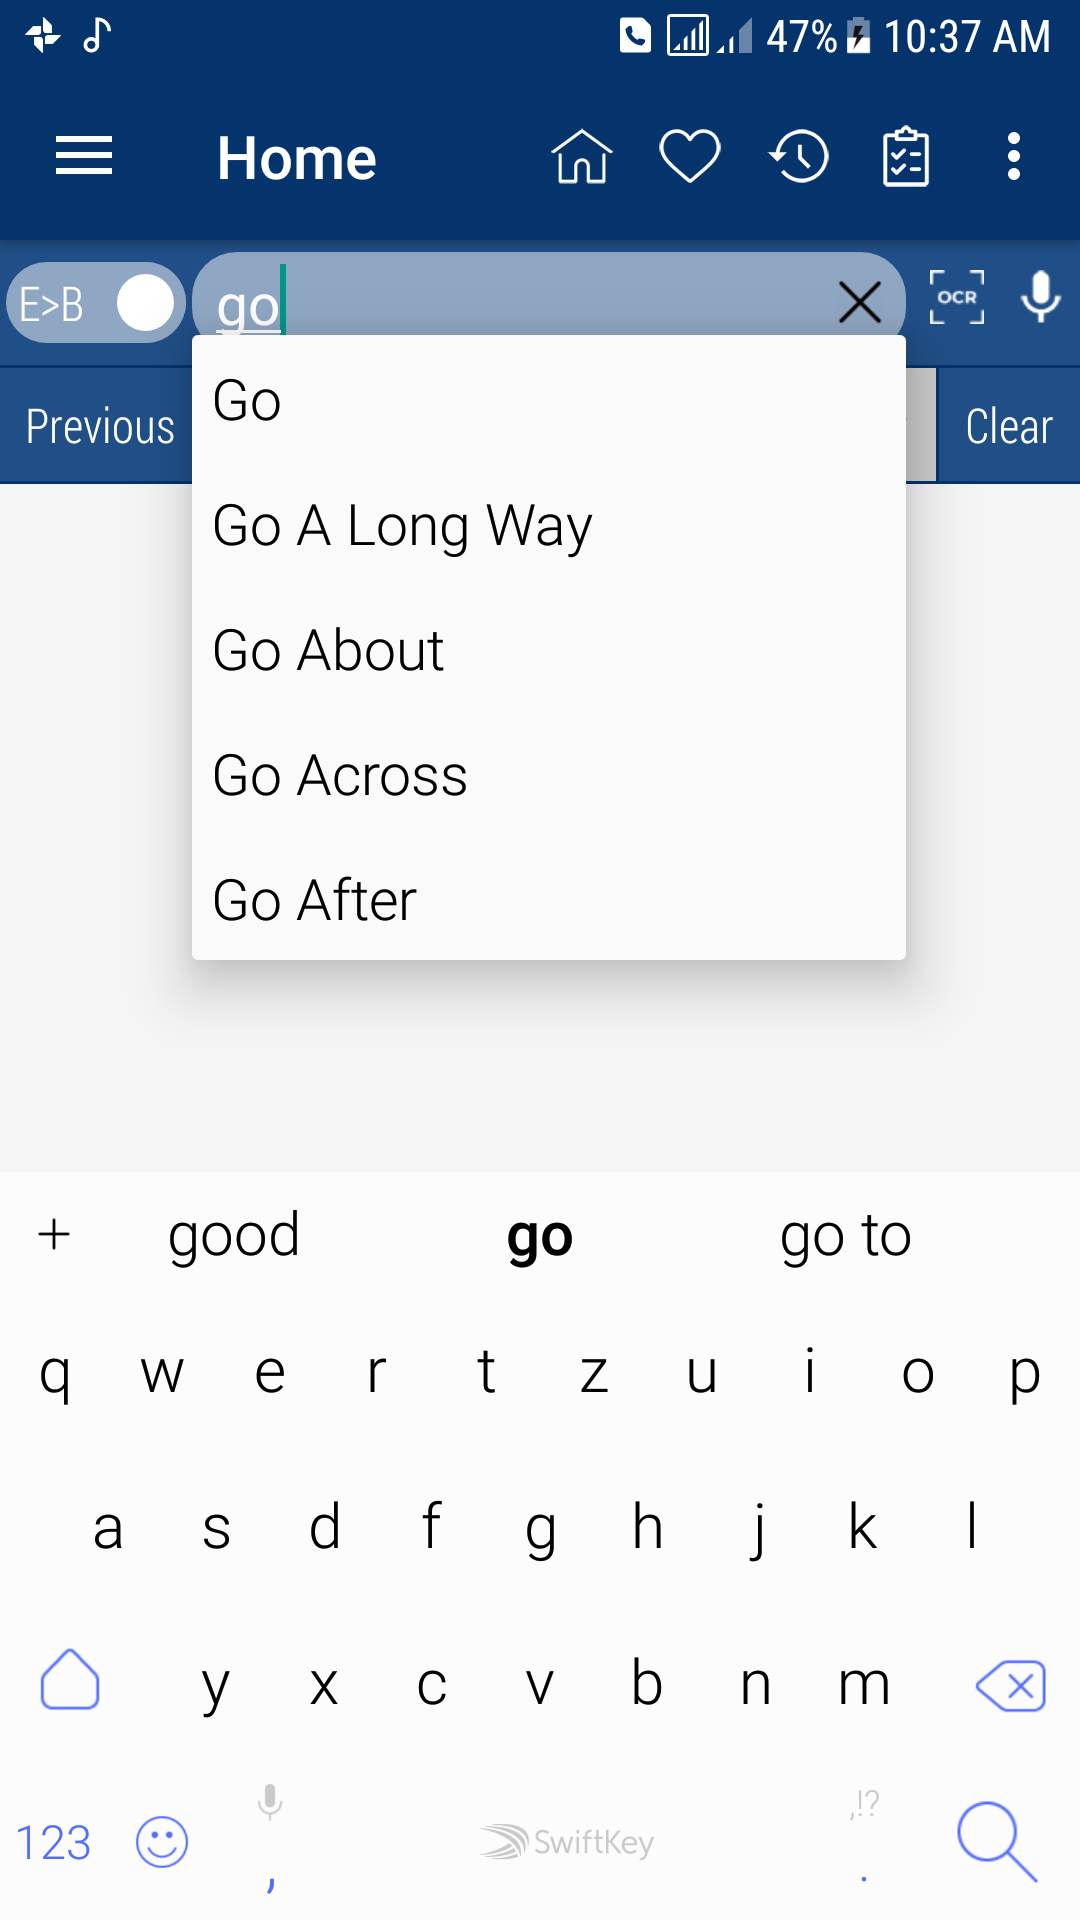The height and width of the screenshot is (1920, 1080).
Task: Open the three-dot overflow menu
Action: click(x=1014, y=157)
